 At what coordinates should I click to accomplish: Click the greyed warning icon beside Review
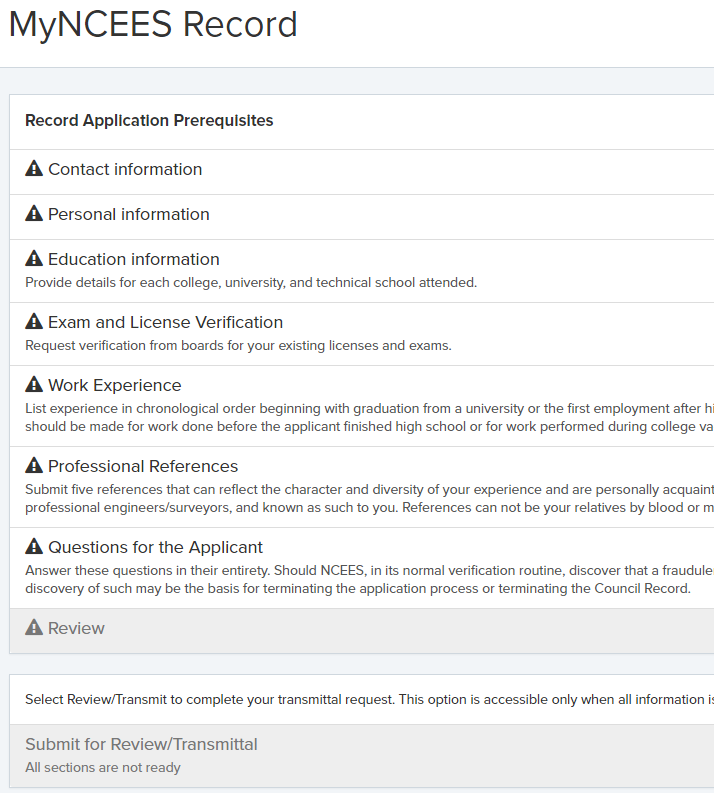coord(34,627)
